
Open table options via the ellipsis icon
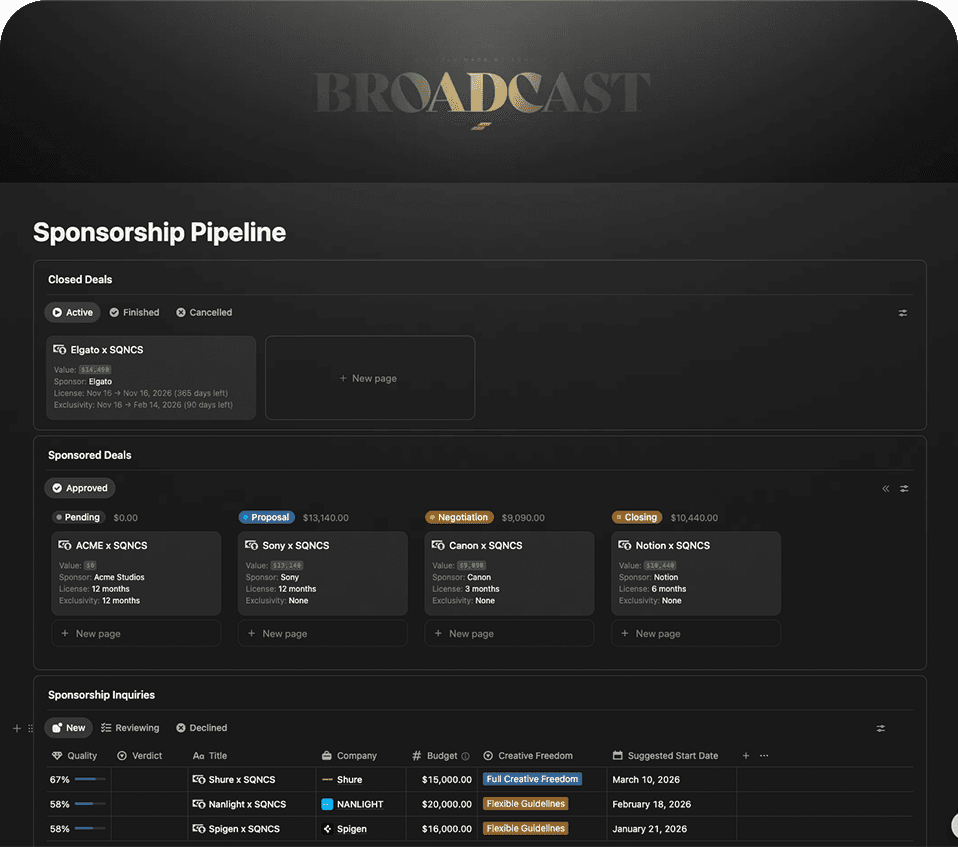point(764,756)
